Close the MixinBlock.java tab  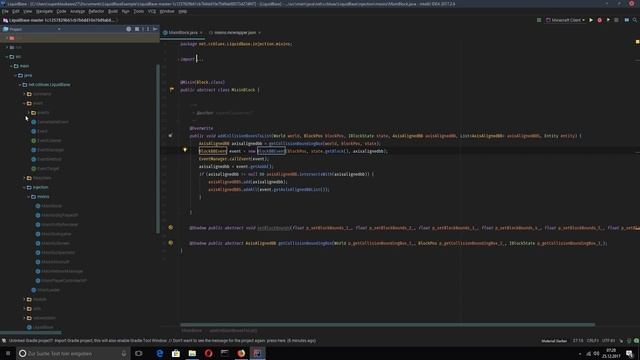coord(201,33)
